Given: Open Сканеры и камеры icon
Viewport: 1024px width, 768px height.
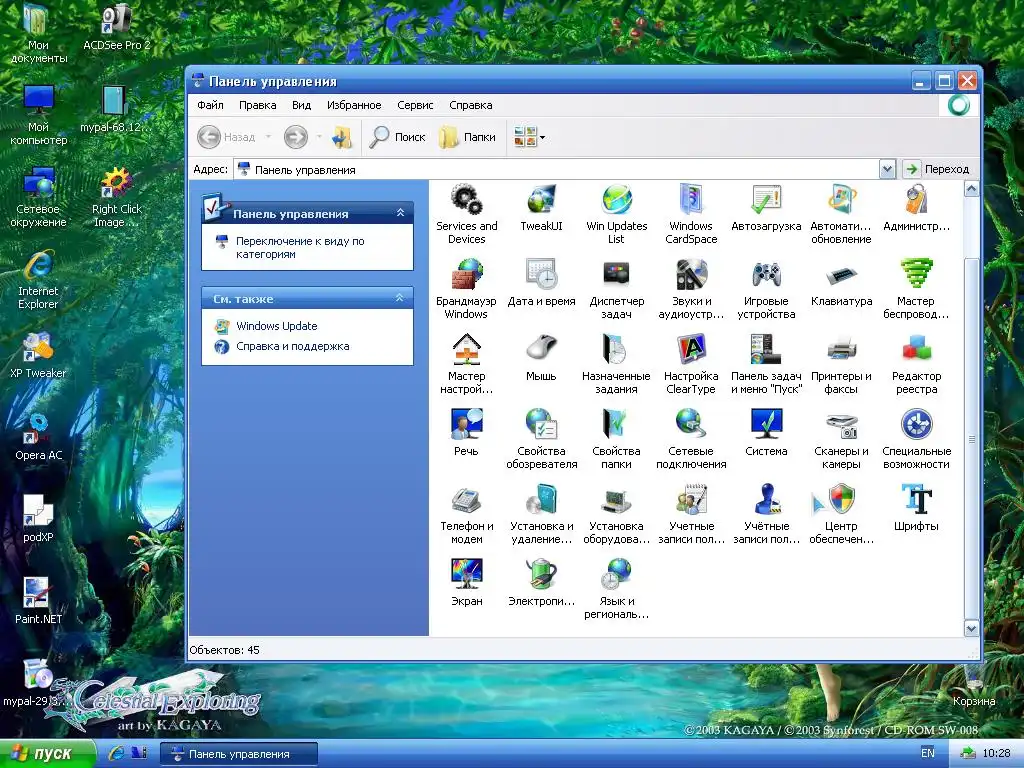Looking at the screenshot, I should click(x=841, y=440).
